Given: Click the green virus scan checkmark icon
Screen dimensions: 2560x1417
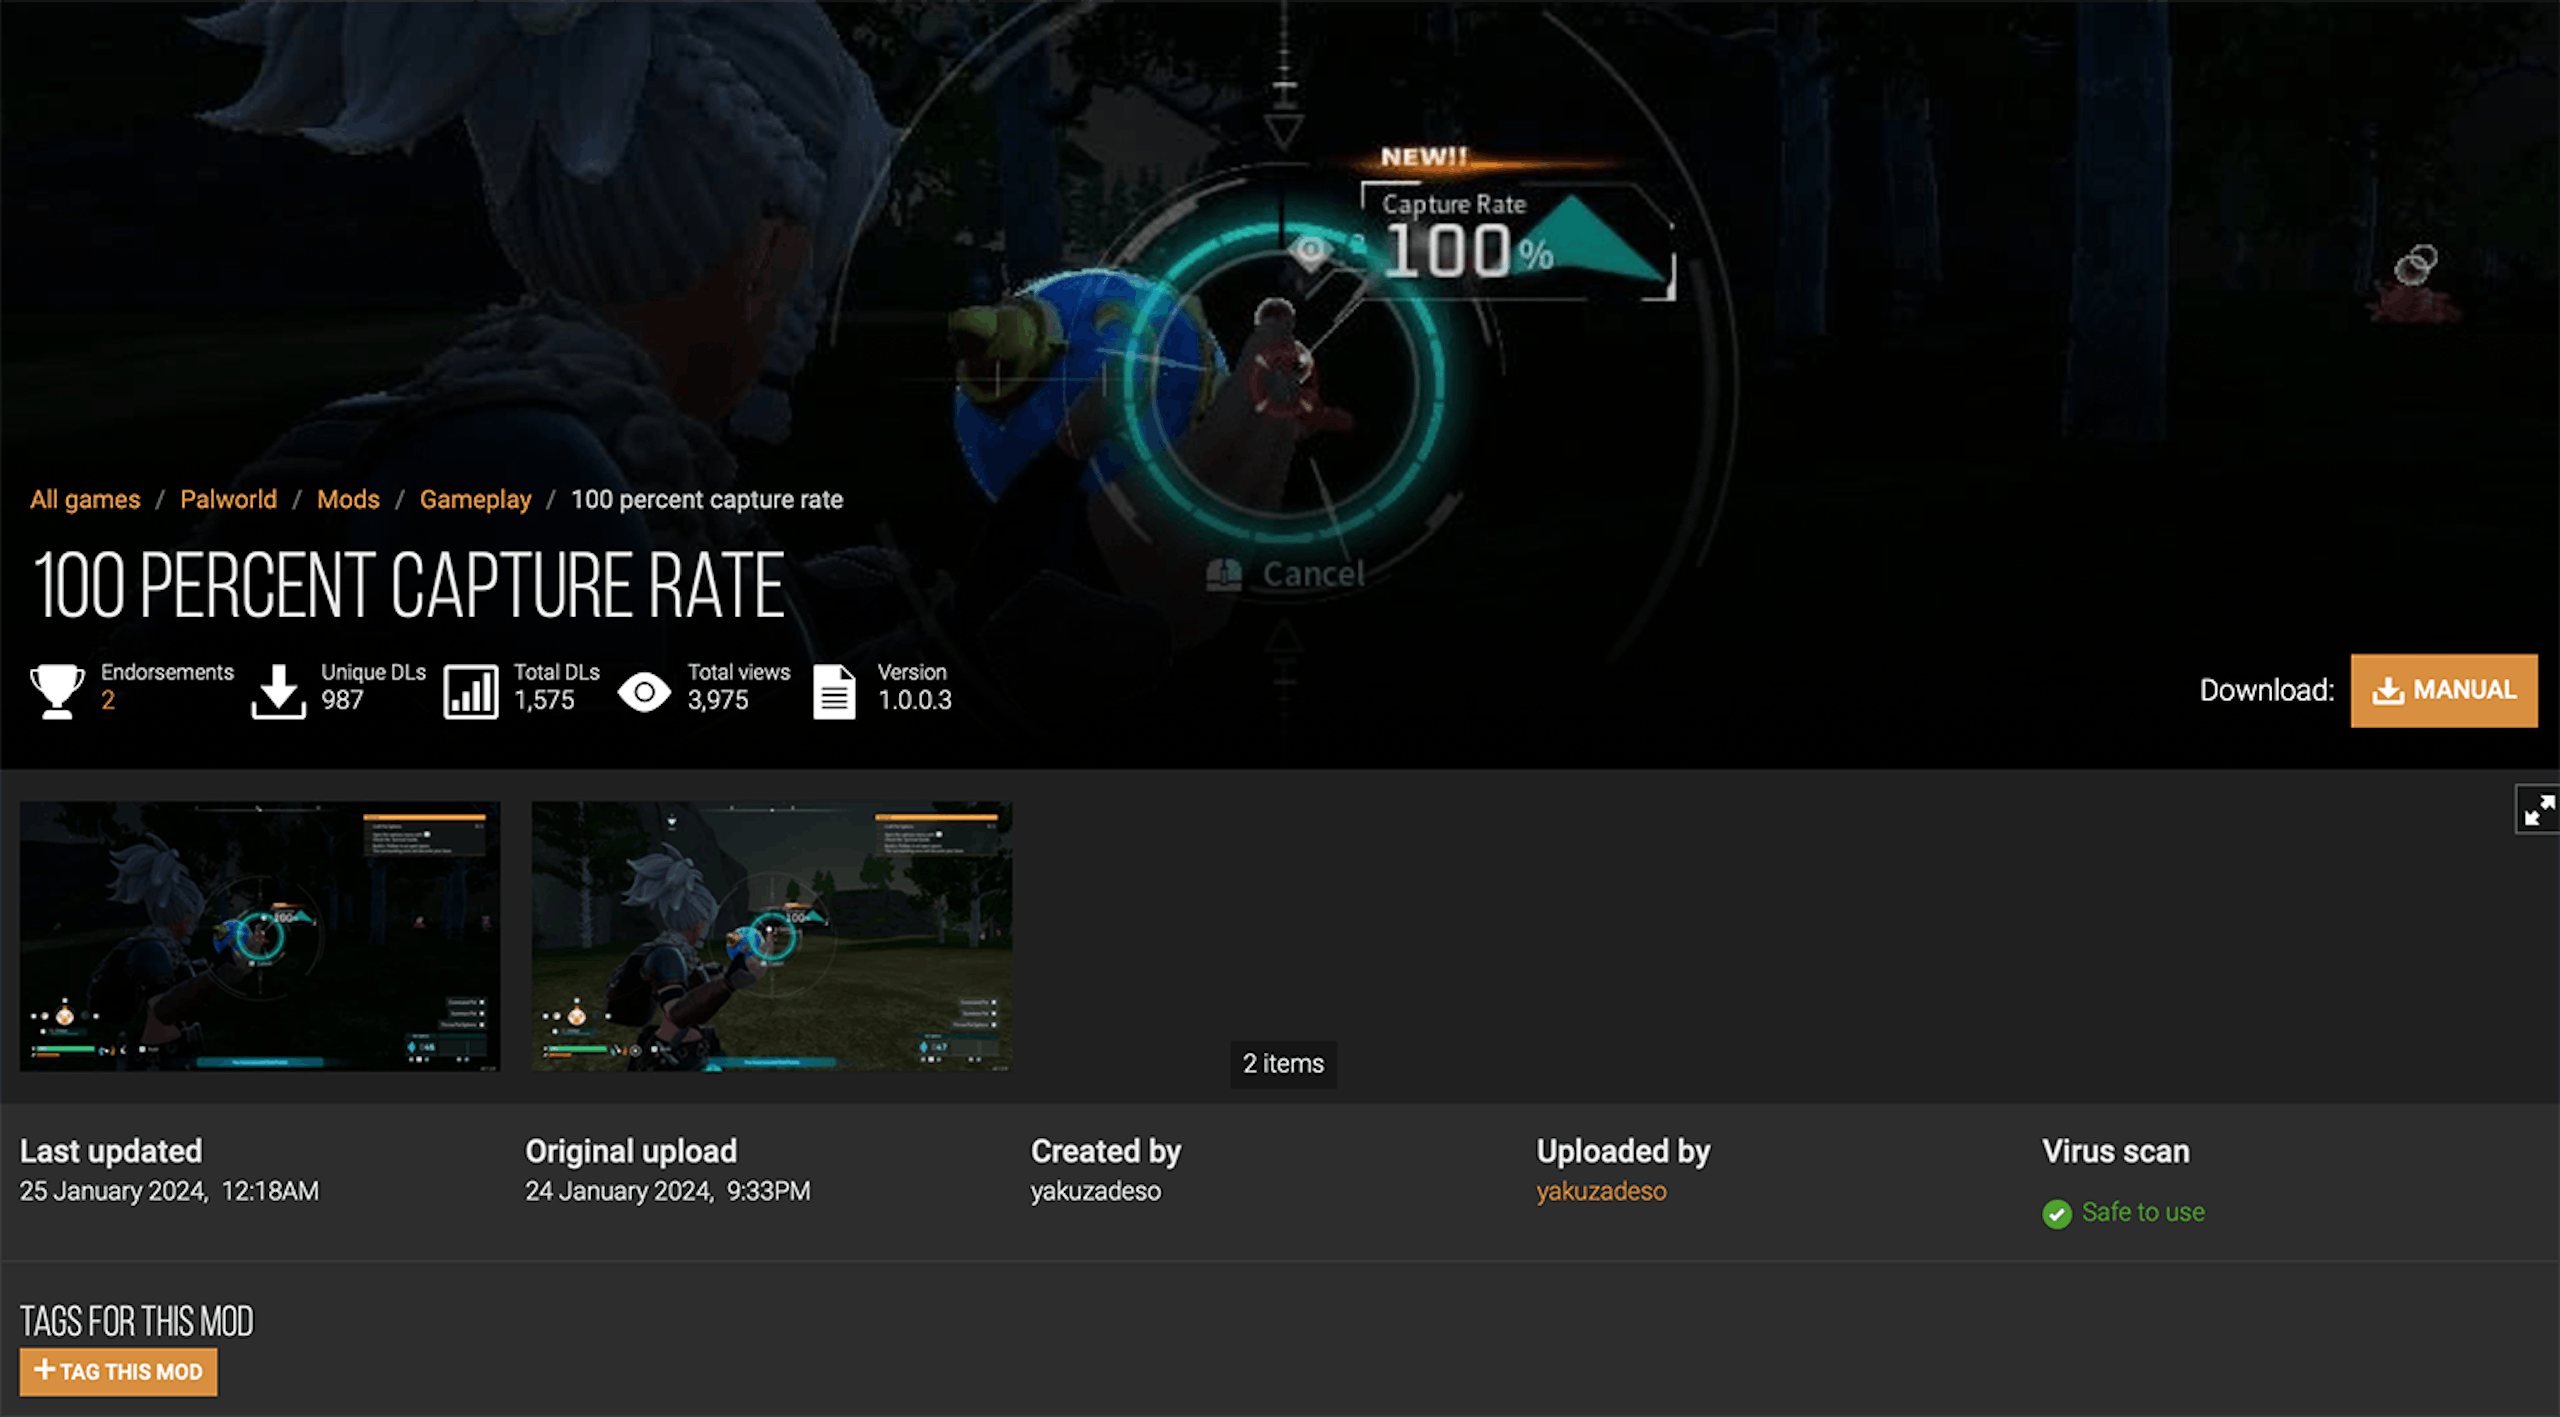Looking at the screenshot, I should pos(2057,1214).
